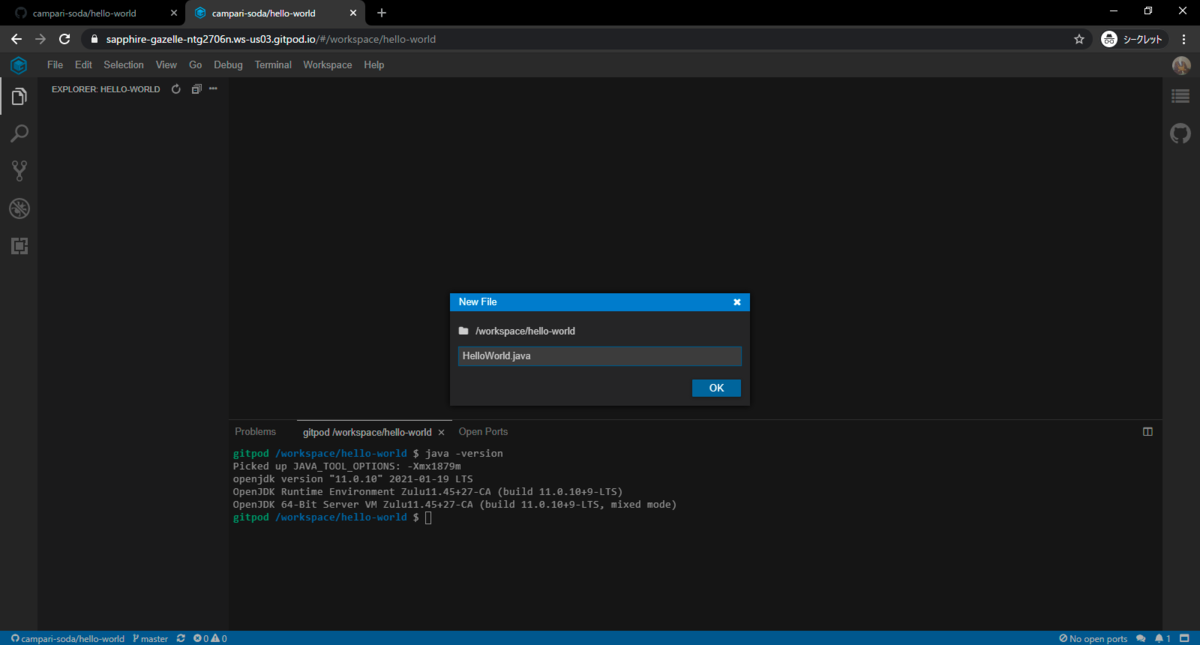Open the browser three-dot menu
Screen dimensions: 1200x645
pyautogui.click(x=1183, y=39)
